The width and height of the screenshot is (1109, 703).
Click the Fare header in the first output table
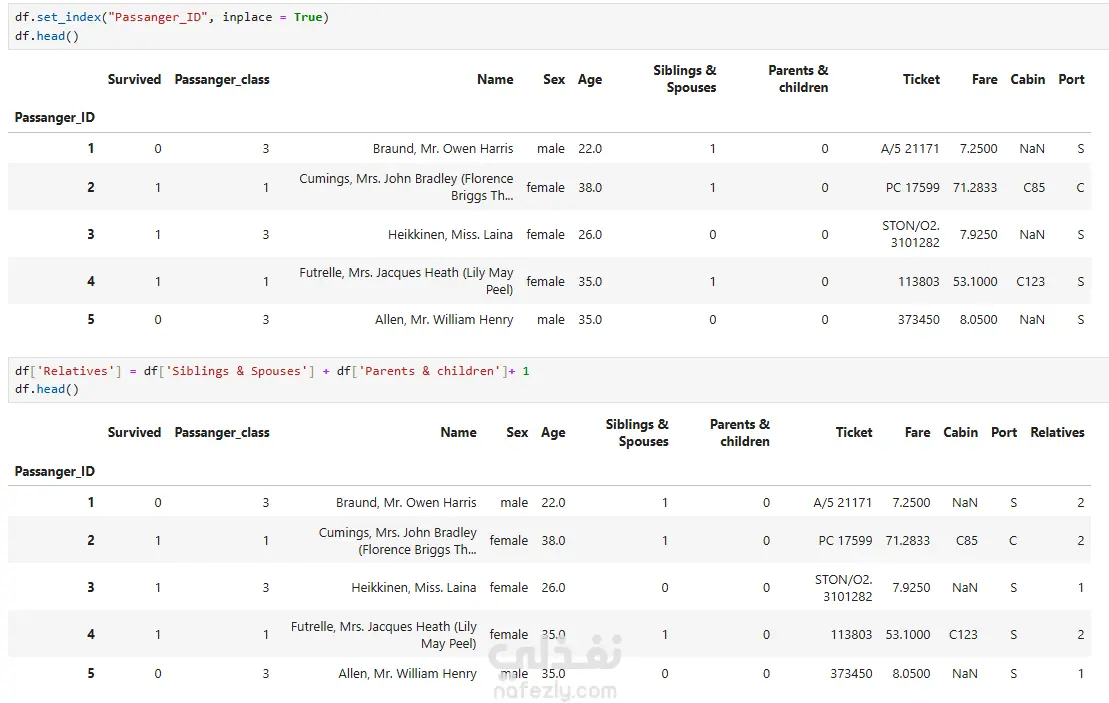(x=985, y=79)
